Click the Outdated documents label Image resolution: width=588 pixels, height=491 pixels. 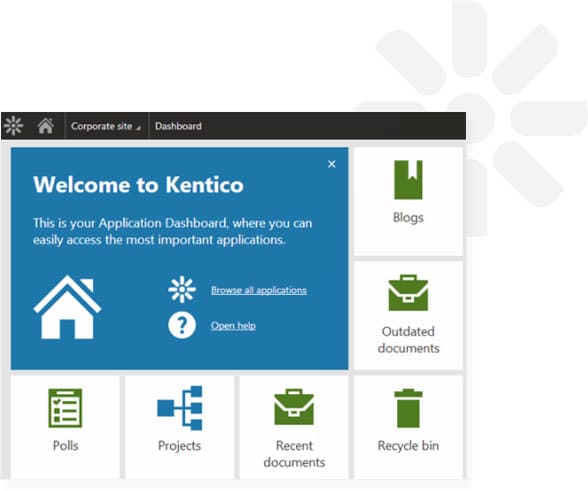tap(408, 340)
